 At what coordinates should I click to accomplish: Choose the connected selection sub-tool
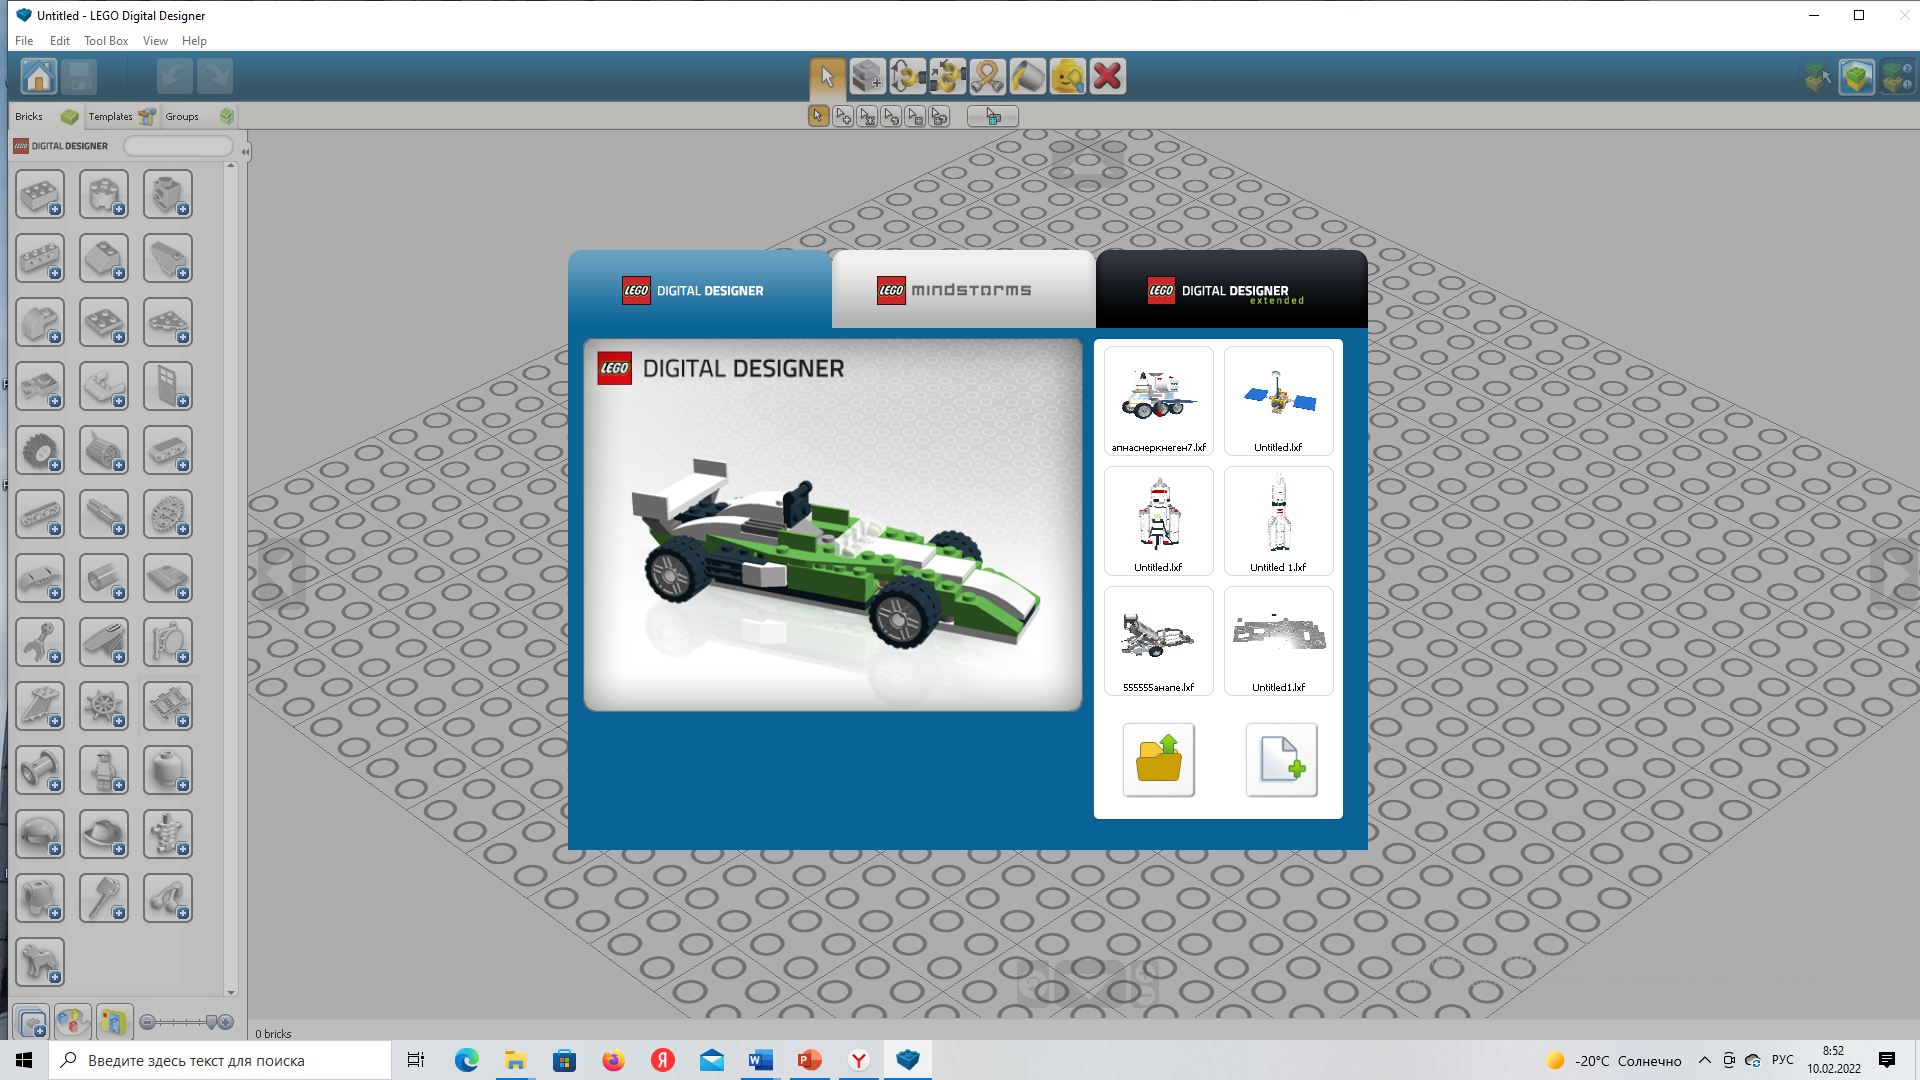(867, 116)
